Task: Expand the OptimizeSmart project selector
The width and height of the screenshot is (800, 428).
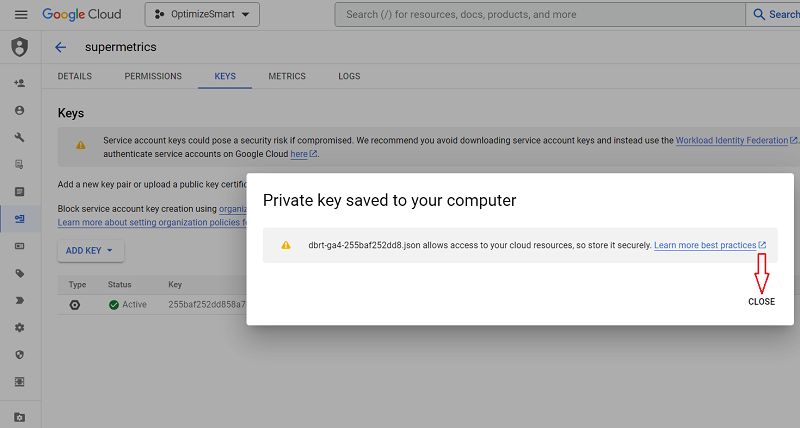Action: 202,14
